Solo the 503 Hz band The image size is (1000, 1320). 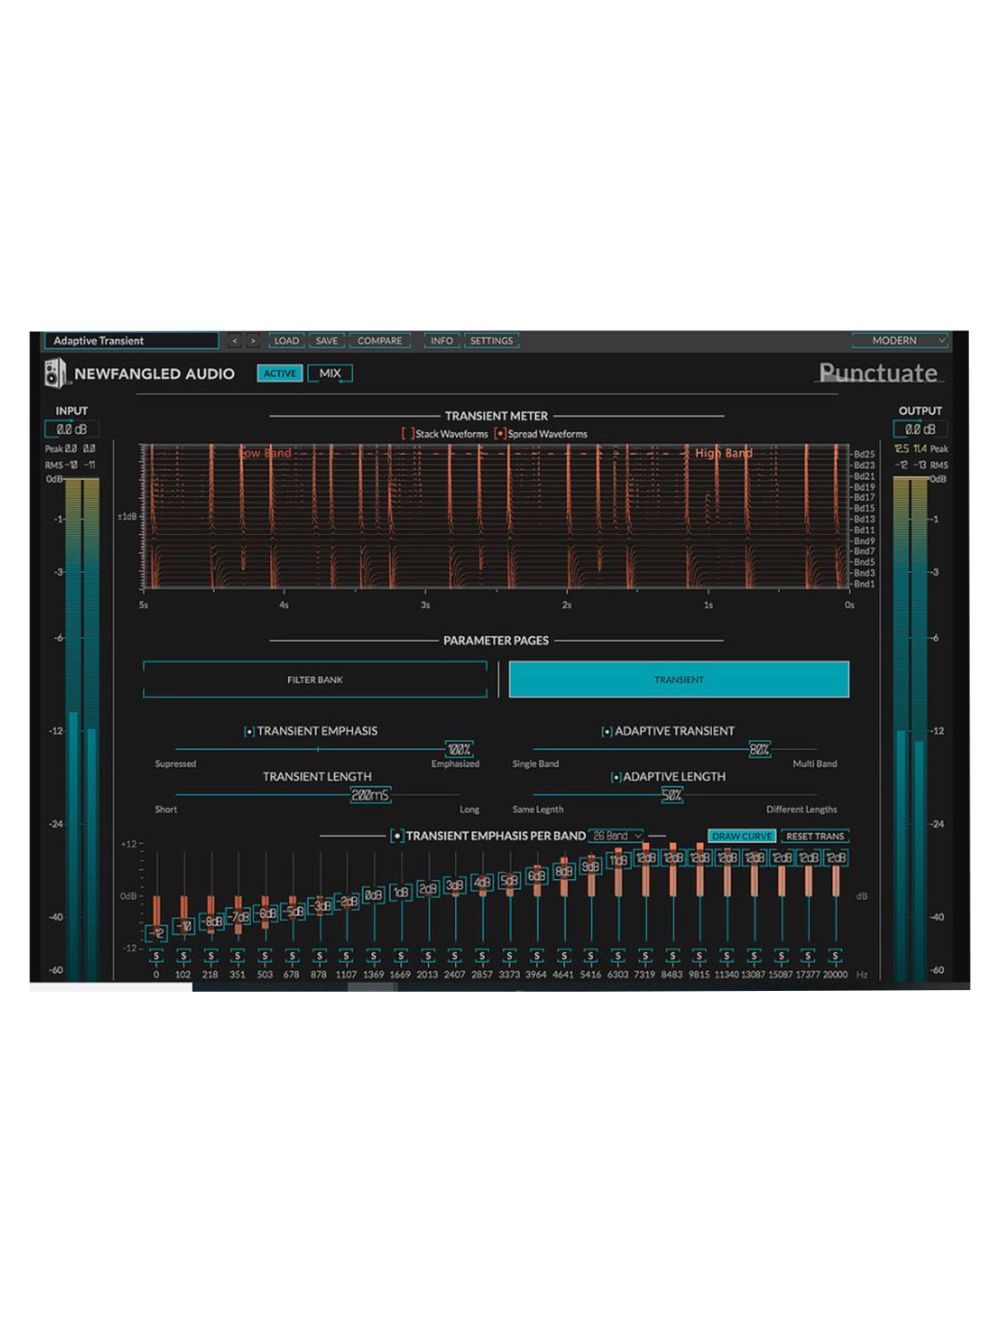pos(265,956)
